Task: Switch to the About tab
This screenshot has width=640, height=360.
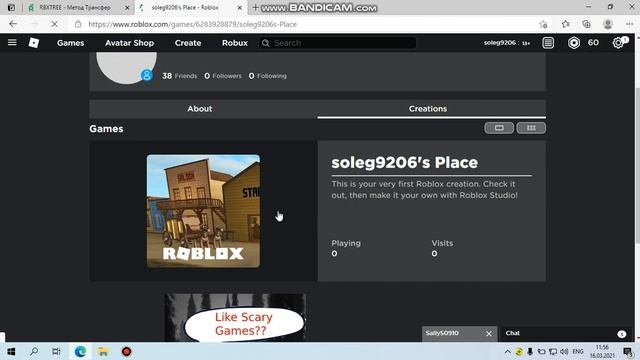Action: coord(200,109)
